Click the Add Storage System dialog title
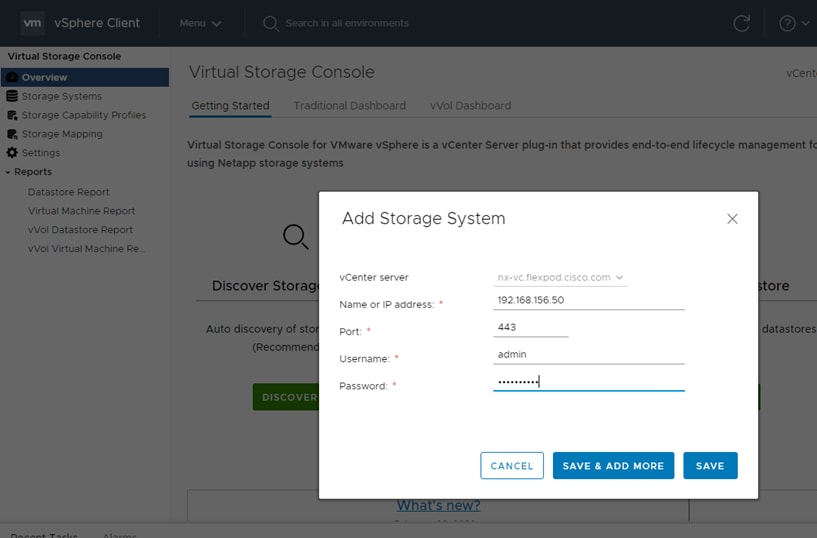Screen dimensions: 817x538 [x=423, y=218]
